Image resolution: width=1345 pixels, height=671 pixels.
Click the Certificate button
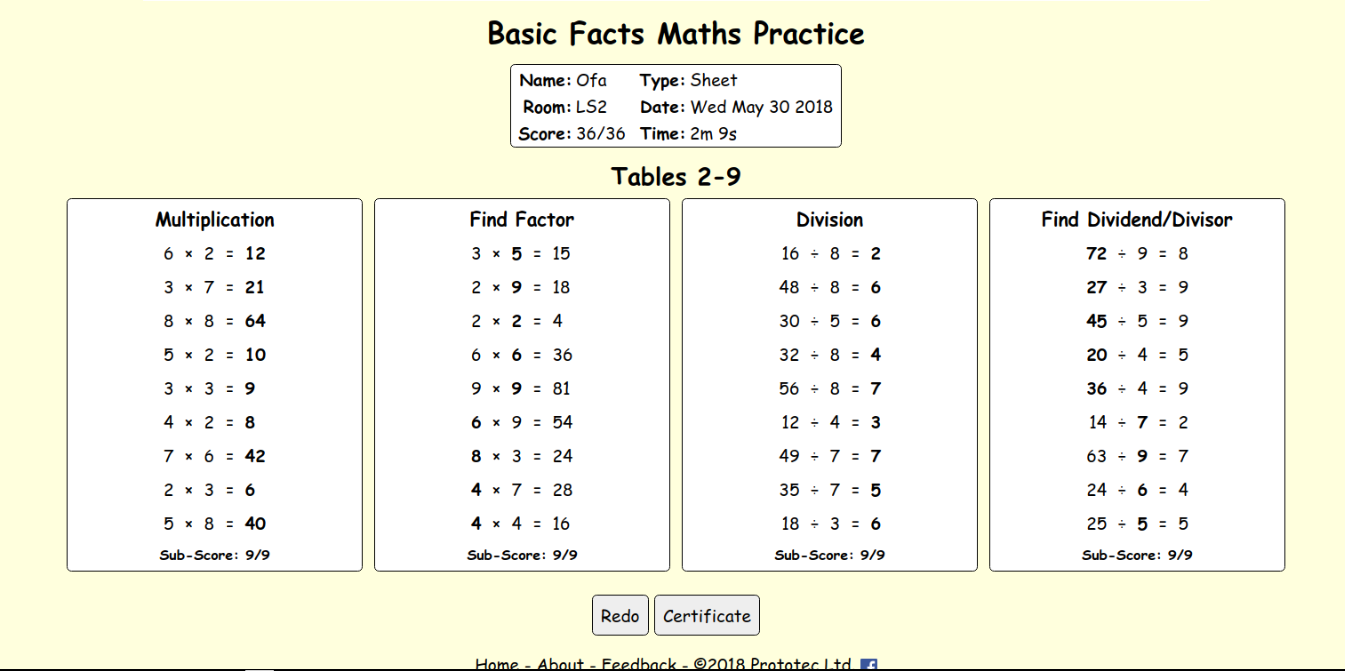[x=706, y=615]
